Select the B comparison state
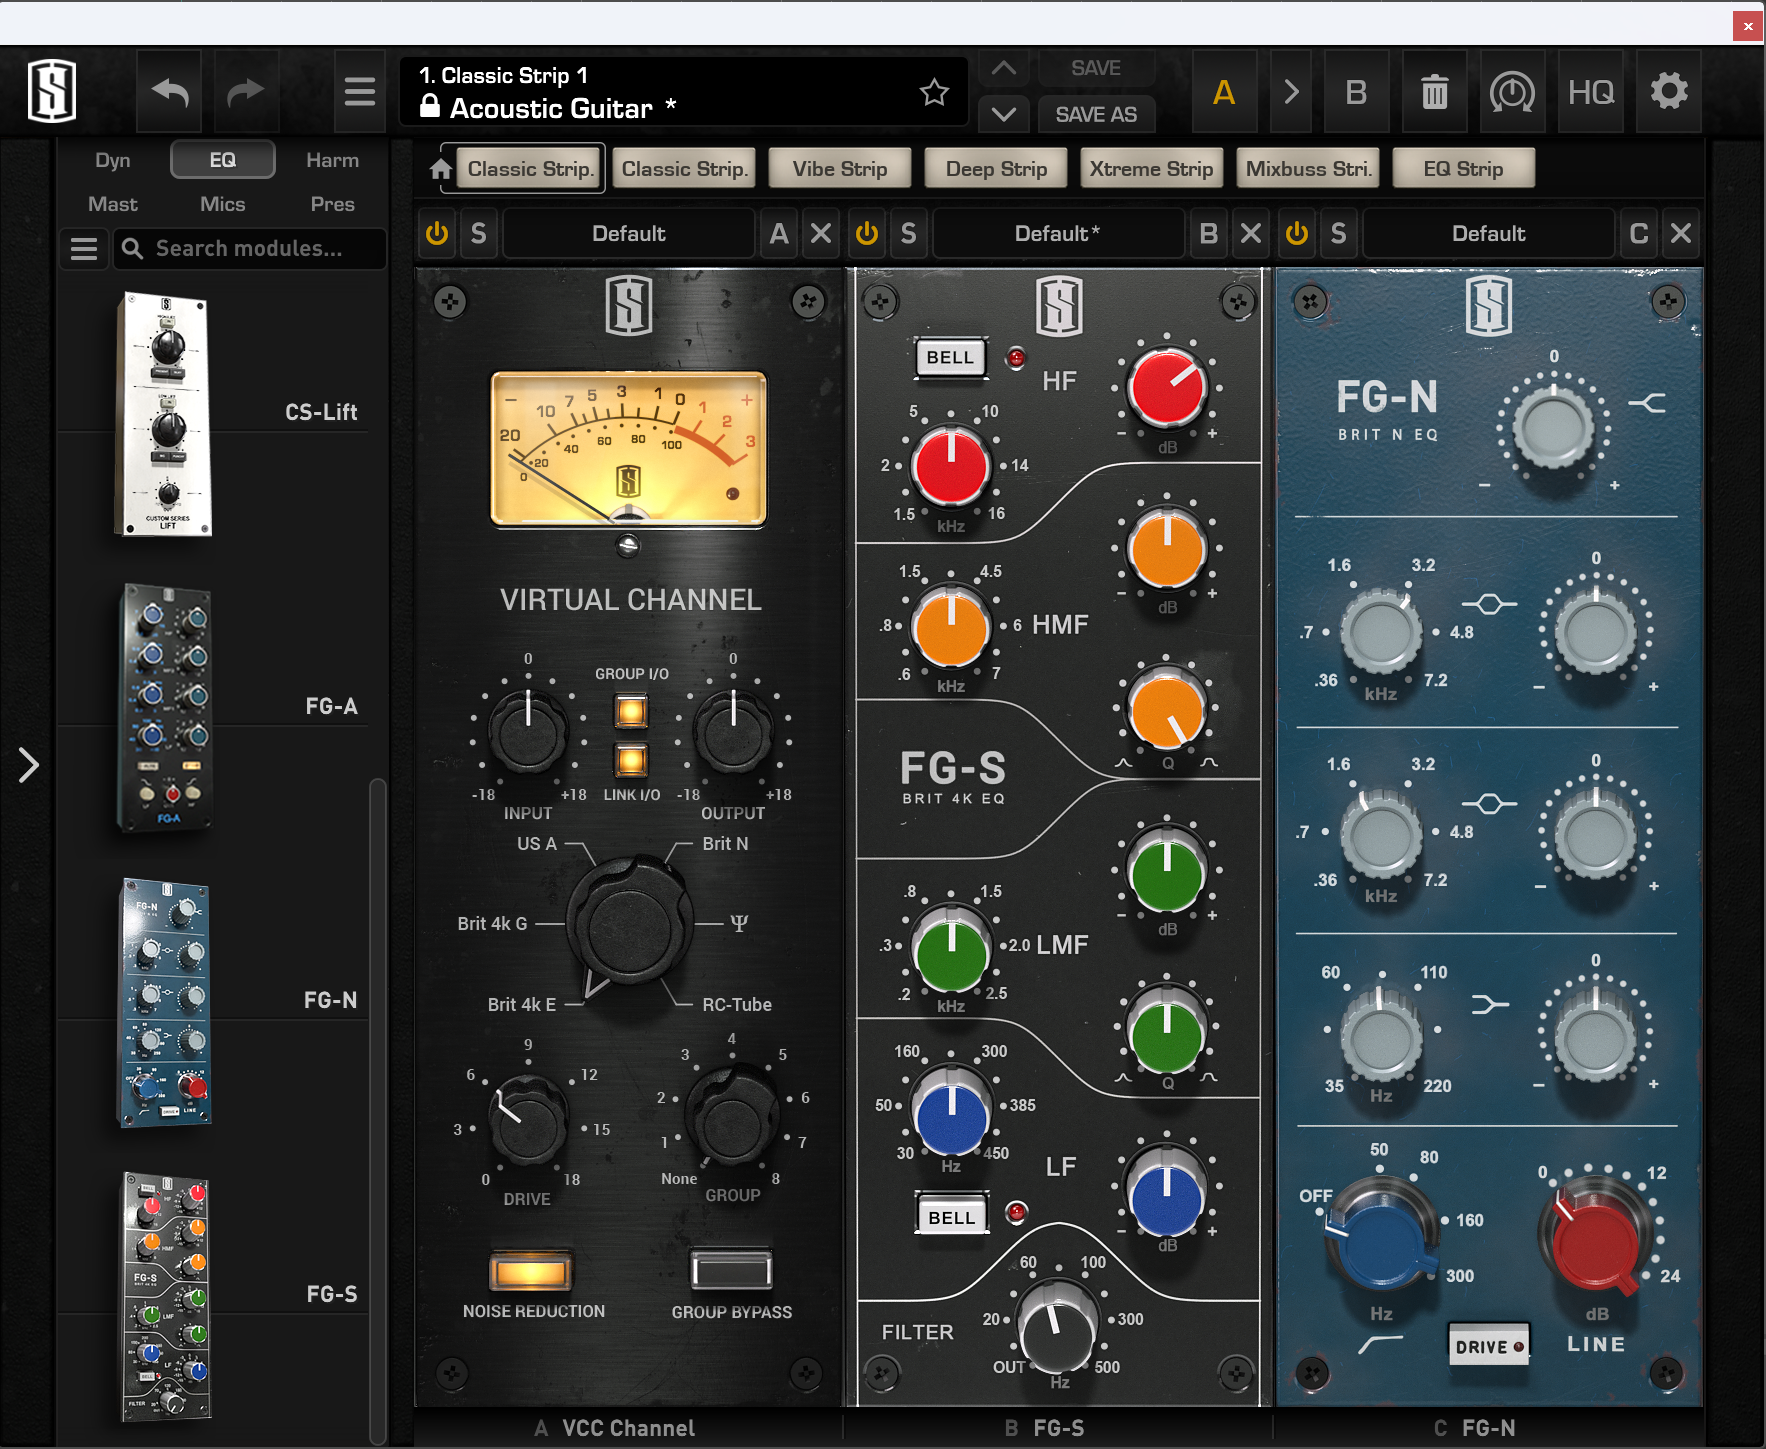1766x1449 pixels. point(1356,92)
